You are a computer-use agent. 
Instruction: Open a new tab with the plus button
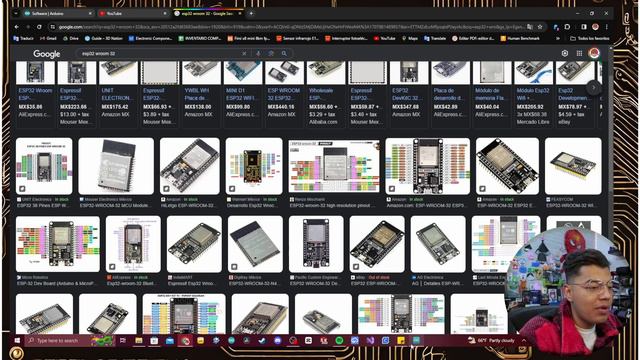click(x=251, y=13)
